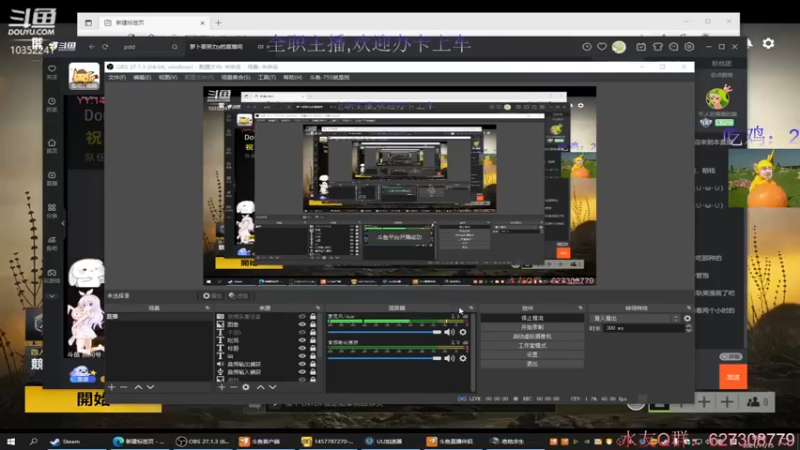Click the Douyu refresh icon
The image size is (800, 450).
tap(105, 46)
